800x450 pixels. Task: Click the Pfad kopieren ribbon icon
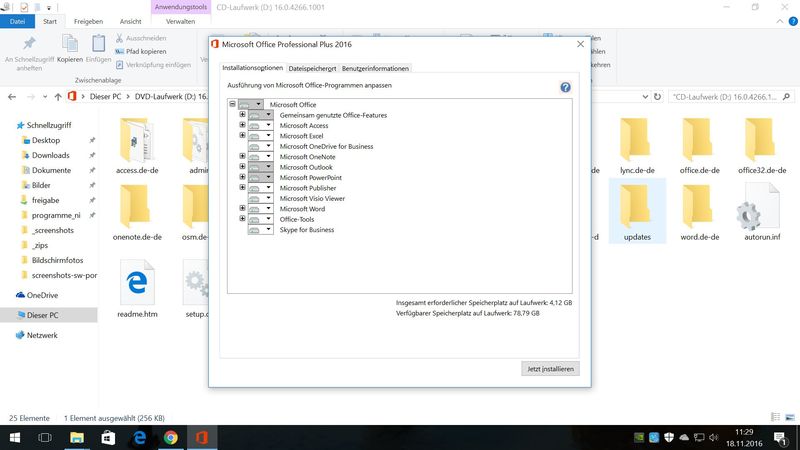[119, 51]
